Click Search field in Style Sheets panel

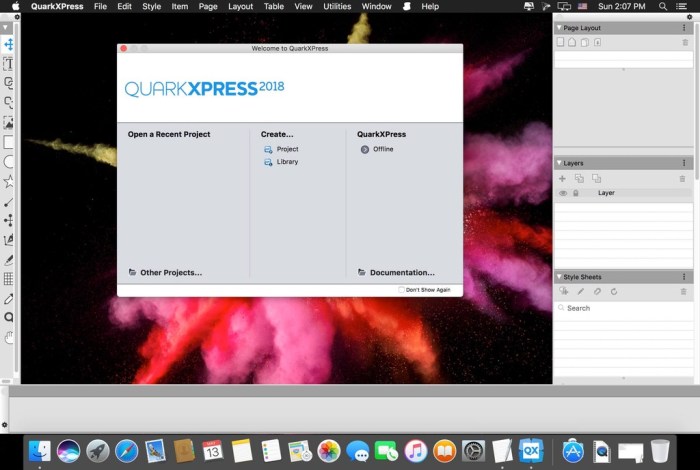(x=624, y=308)
